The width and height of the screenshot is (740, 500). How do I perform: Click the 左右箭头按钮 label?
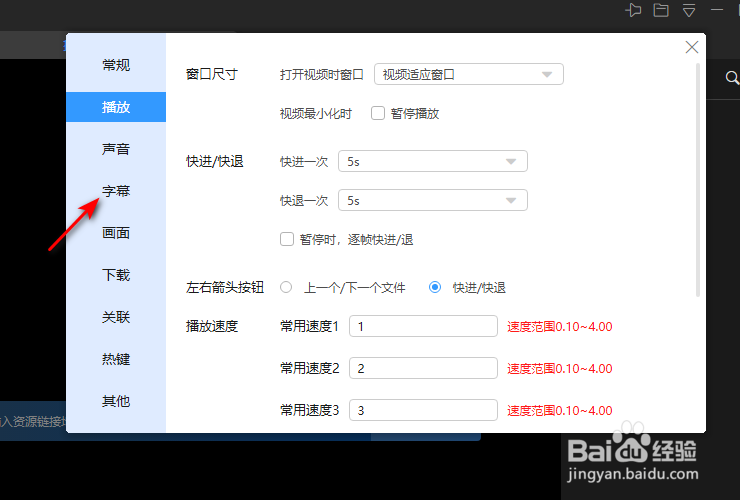[x=225, y=287]
